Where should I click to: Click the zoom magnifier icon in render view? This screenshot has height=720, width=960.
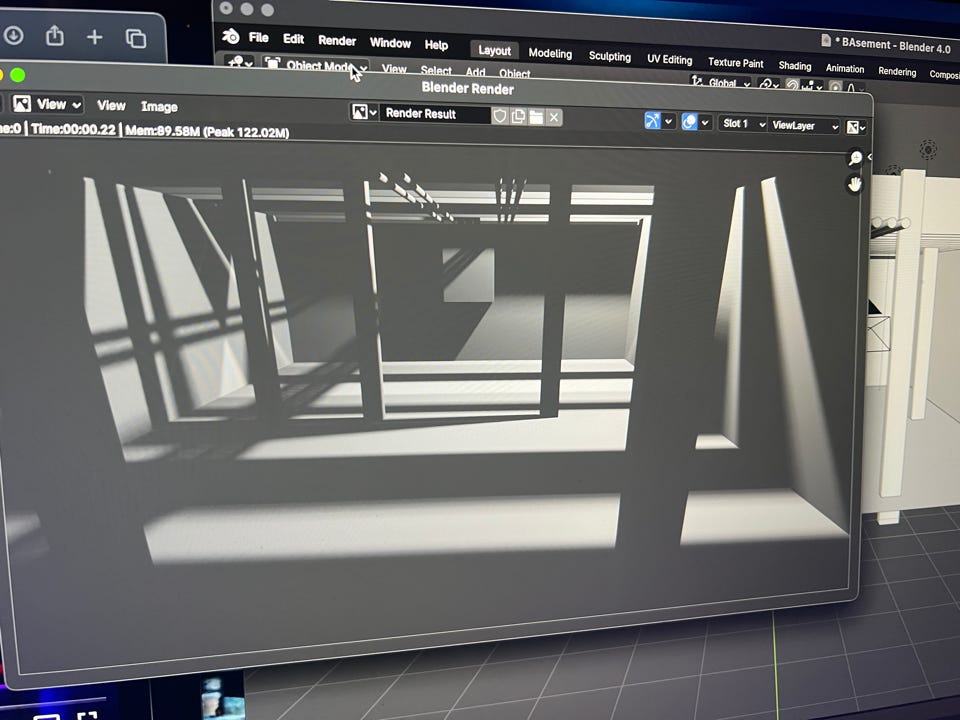pyautogui.click(x=855, y=158)
